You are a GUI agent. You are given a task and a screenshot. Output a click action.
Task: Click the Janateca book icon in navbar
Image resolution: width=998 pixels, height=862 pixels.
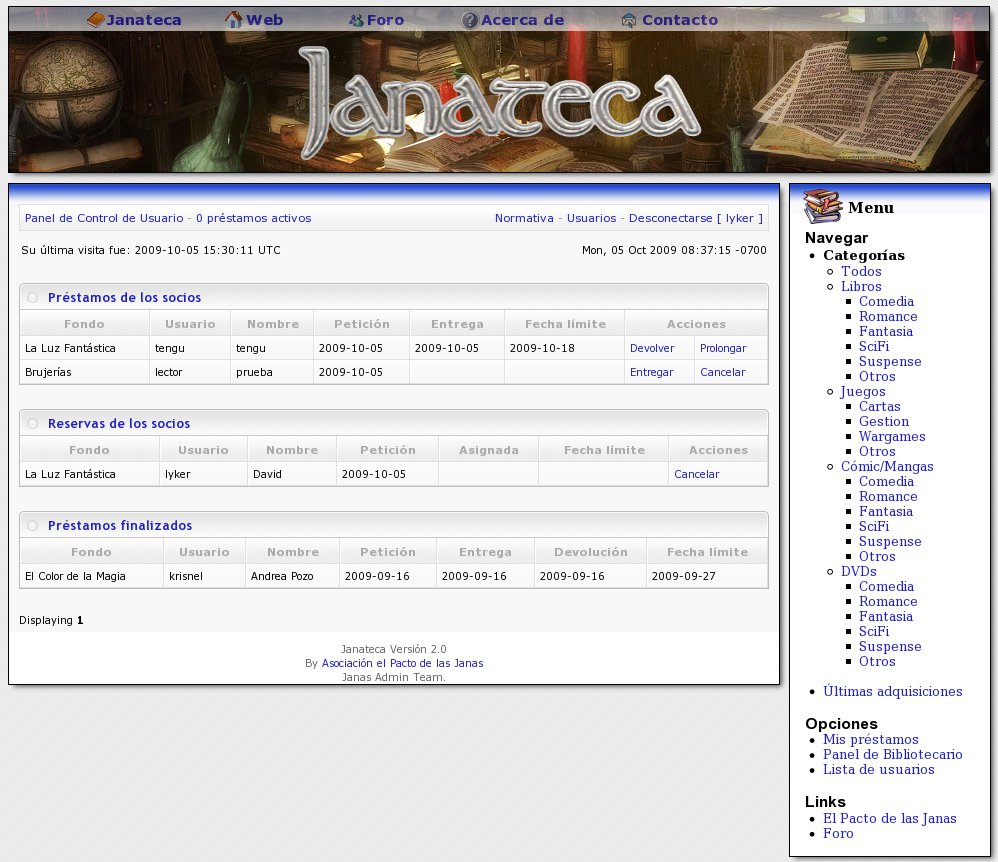click(x=96, y=20)
